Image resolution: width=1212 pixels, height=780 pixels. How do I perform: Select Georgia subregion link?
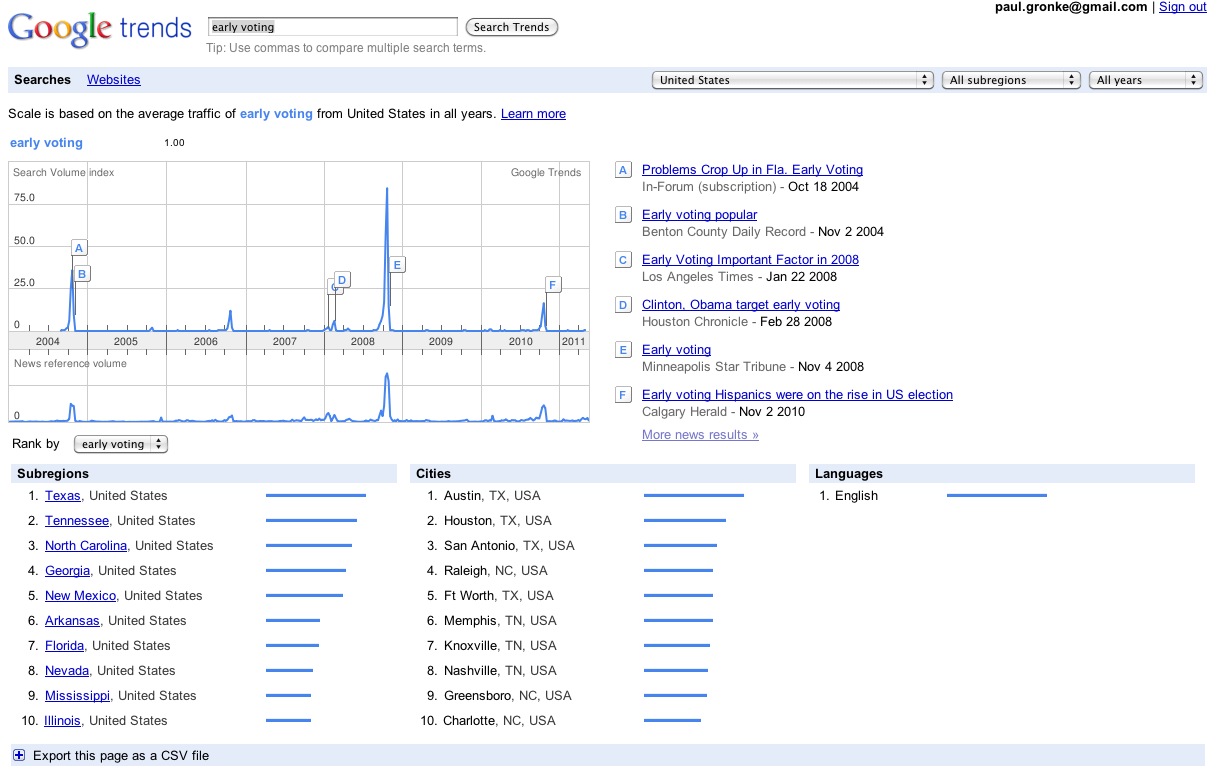pyautogui.click(x=67, y=571)
